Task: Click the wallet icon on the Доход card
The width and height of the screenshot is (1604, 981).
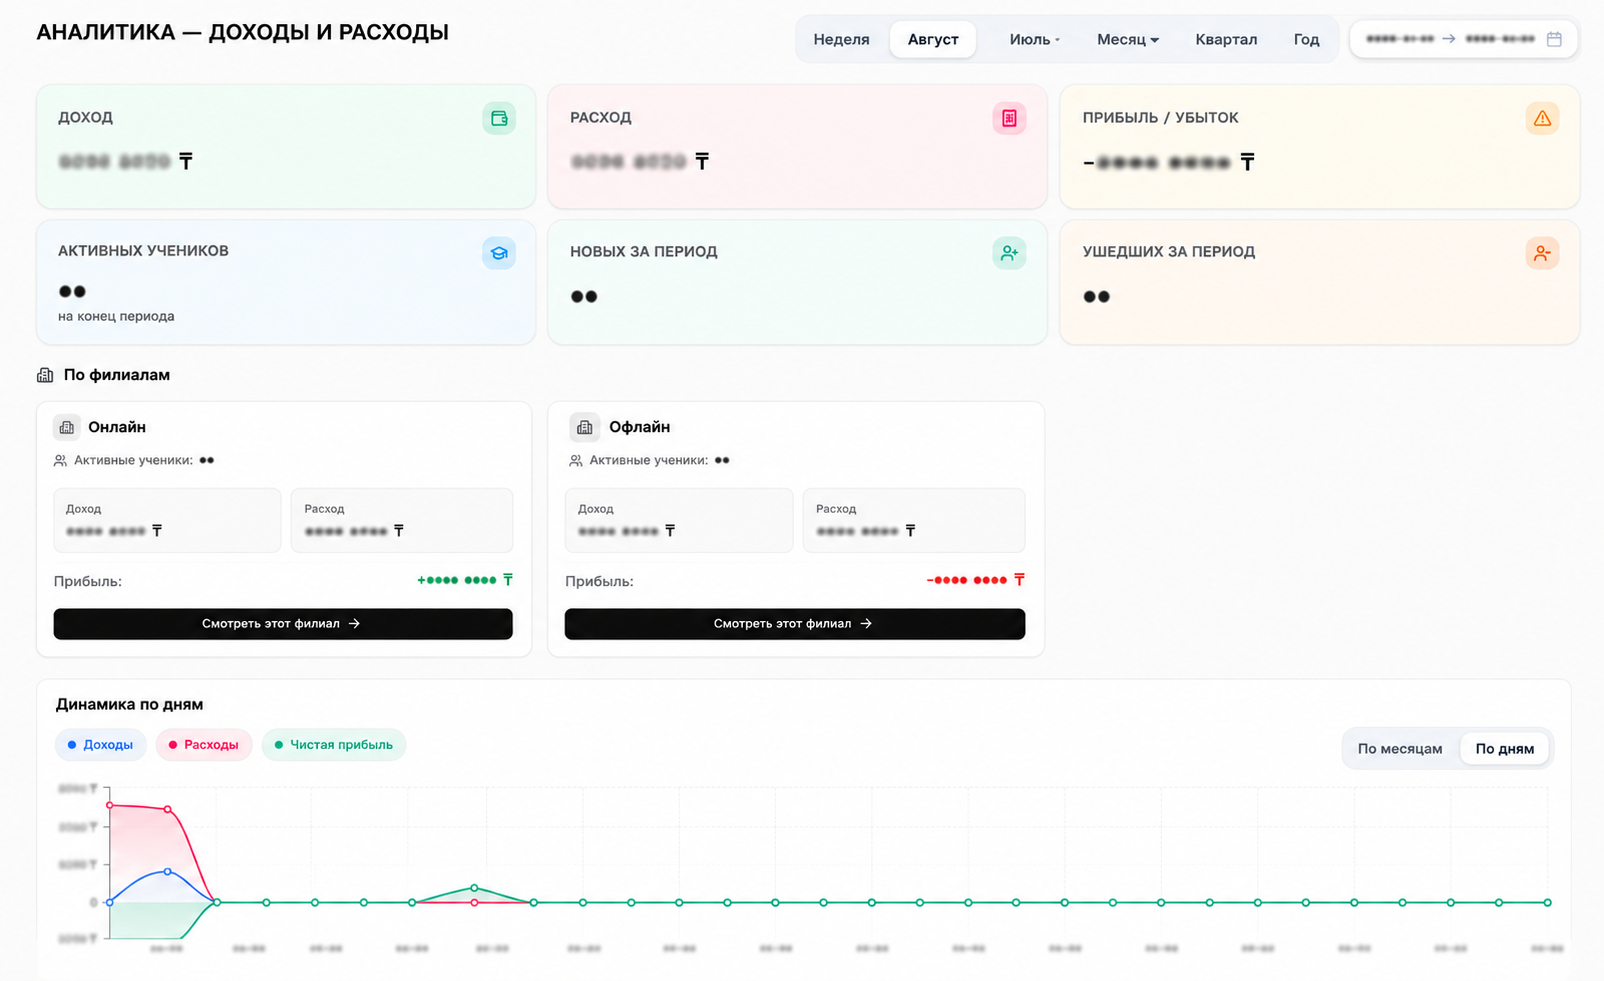Action: (499, 118)
